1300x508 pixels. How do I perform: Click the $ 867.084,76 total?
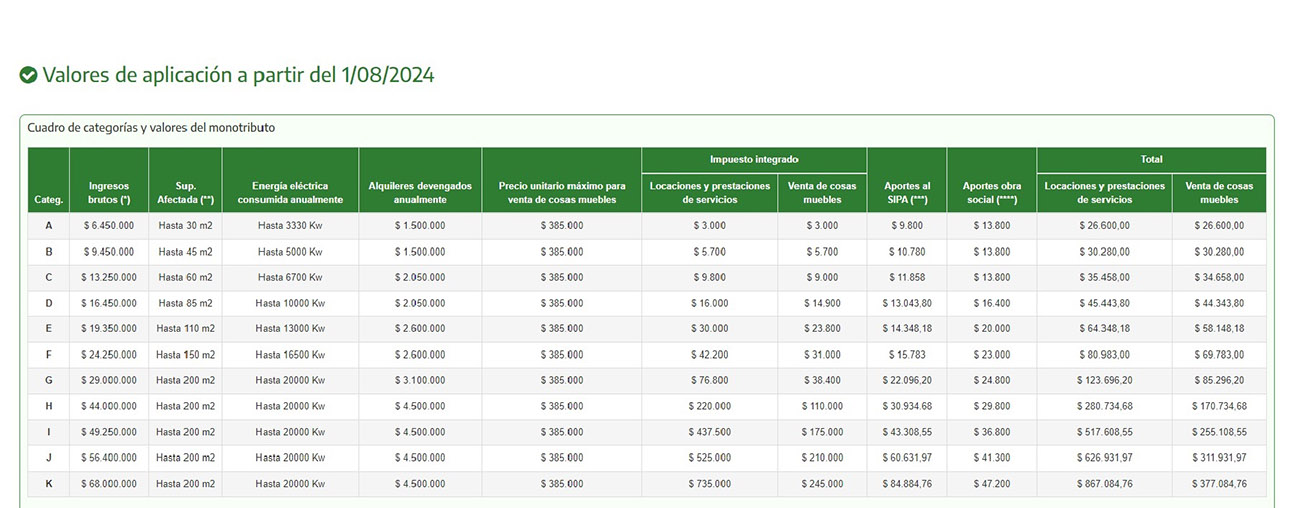[x=1105, y=484]
